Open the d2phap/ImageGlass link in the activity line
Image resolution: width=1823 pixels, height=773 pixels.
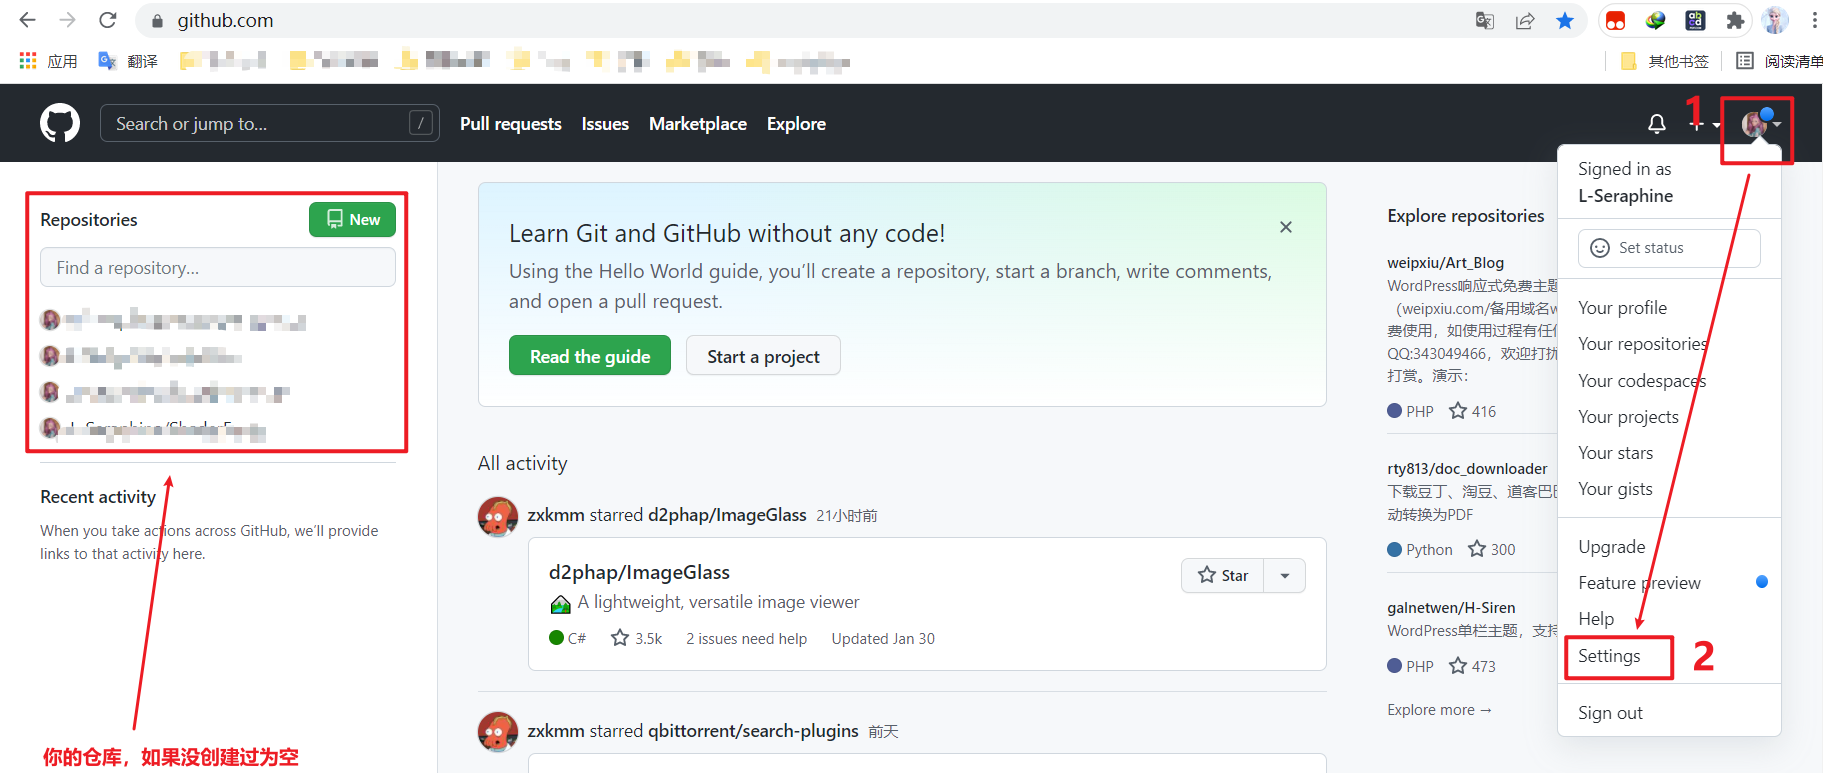[727, 515]
